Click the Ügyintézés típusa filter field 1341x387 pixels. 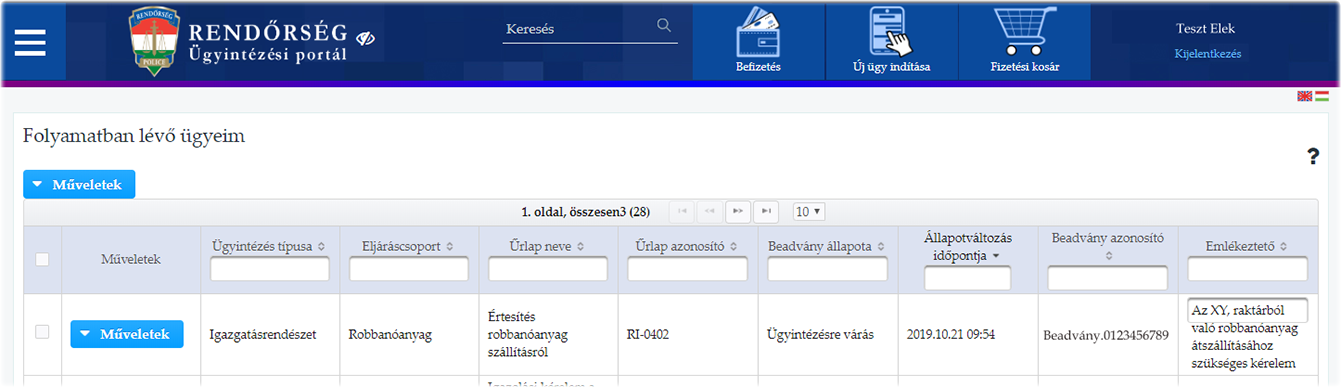pos(270,269)
